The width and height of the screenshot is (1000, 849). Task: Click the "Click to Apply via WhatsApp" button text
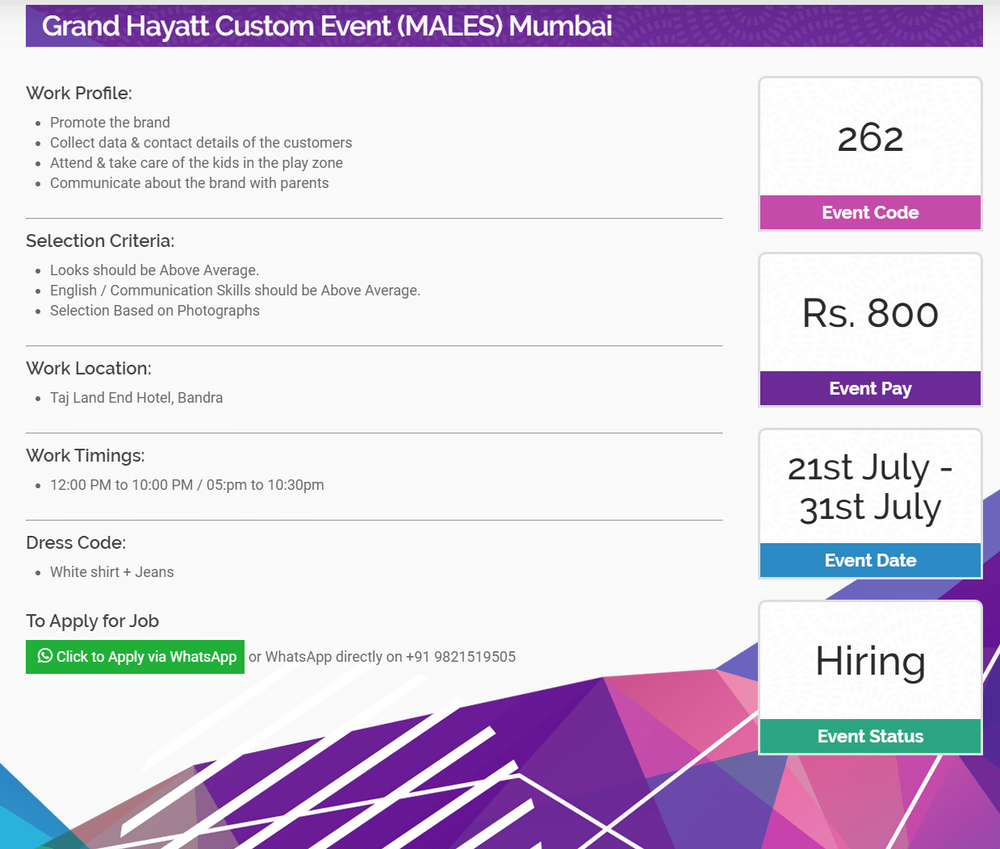point(146,657)
